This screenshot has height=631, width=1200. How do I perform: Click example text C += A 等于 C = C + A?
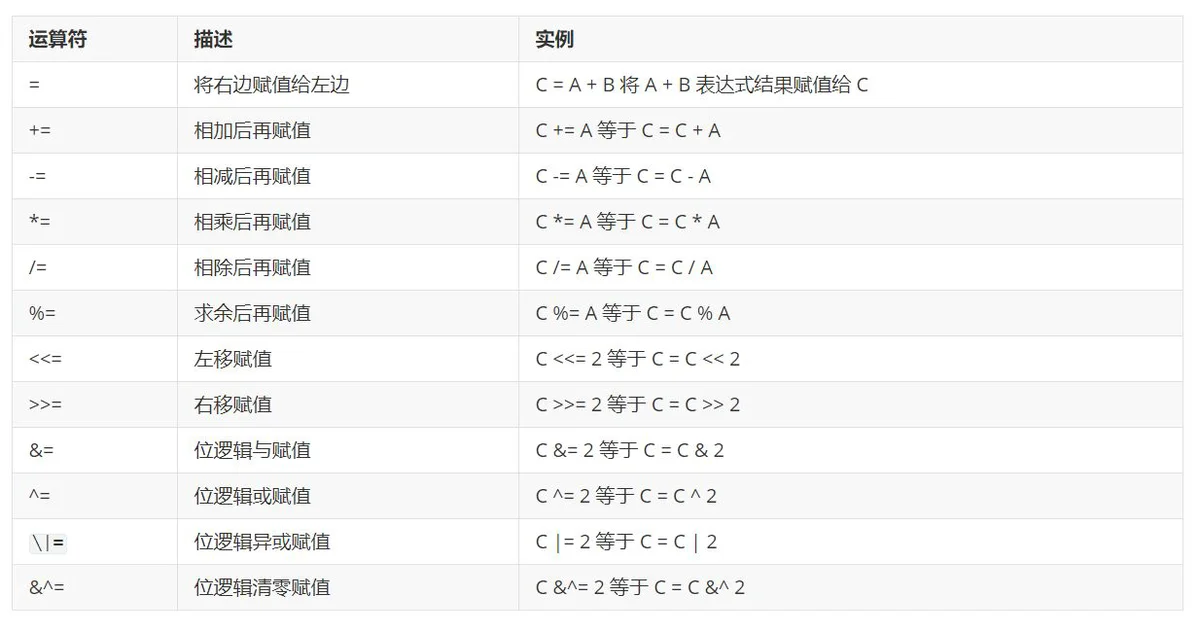click(628, 131)
